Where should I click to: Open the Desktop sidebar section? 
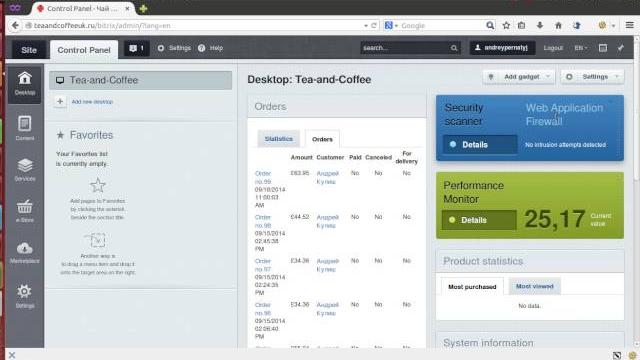click(24, 84)
